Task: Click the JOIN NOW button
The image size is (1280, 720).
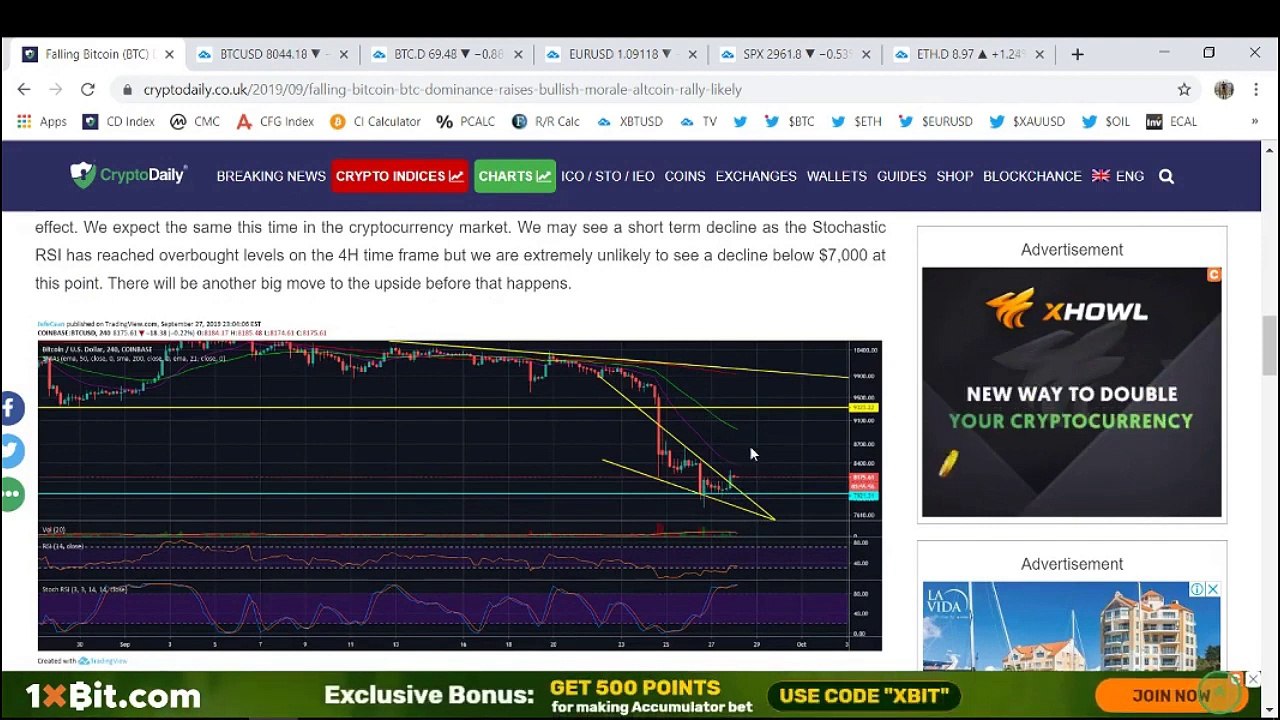Action: point(1170,696)
